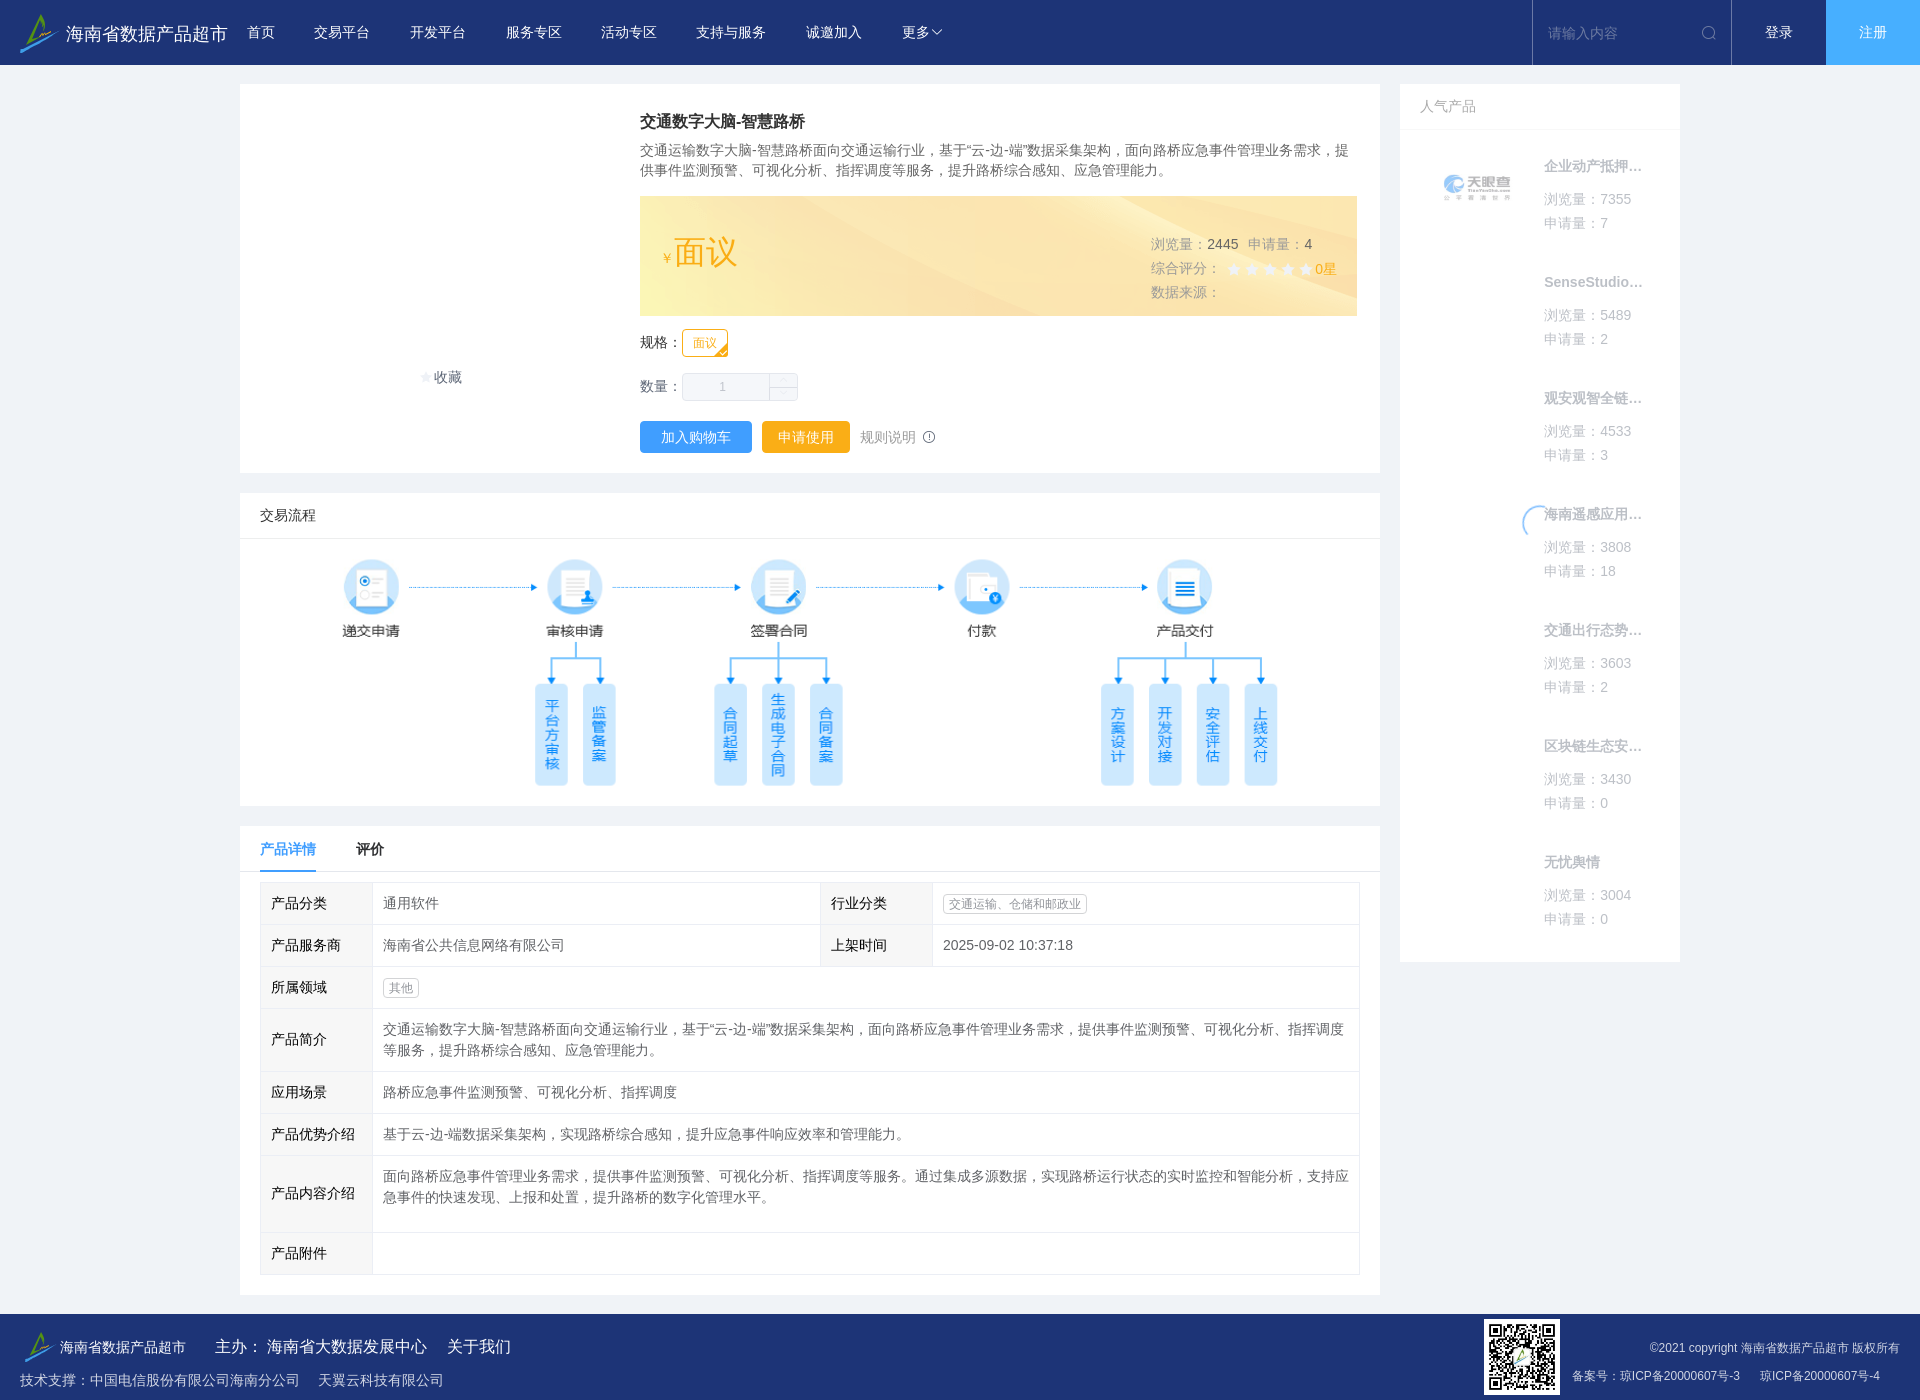The width and height of the screenshot is (1920, 1400).
Task: Increase quantity with the stepper up arrow
Action: click(783, 380)
